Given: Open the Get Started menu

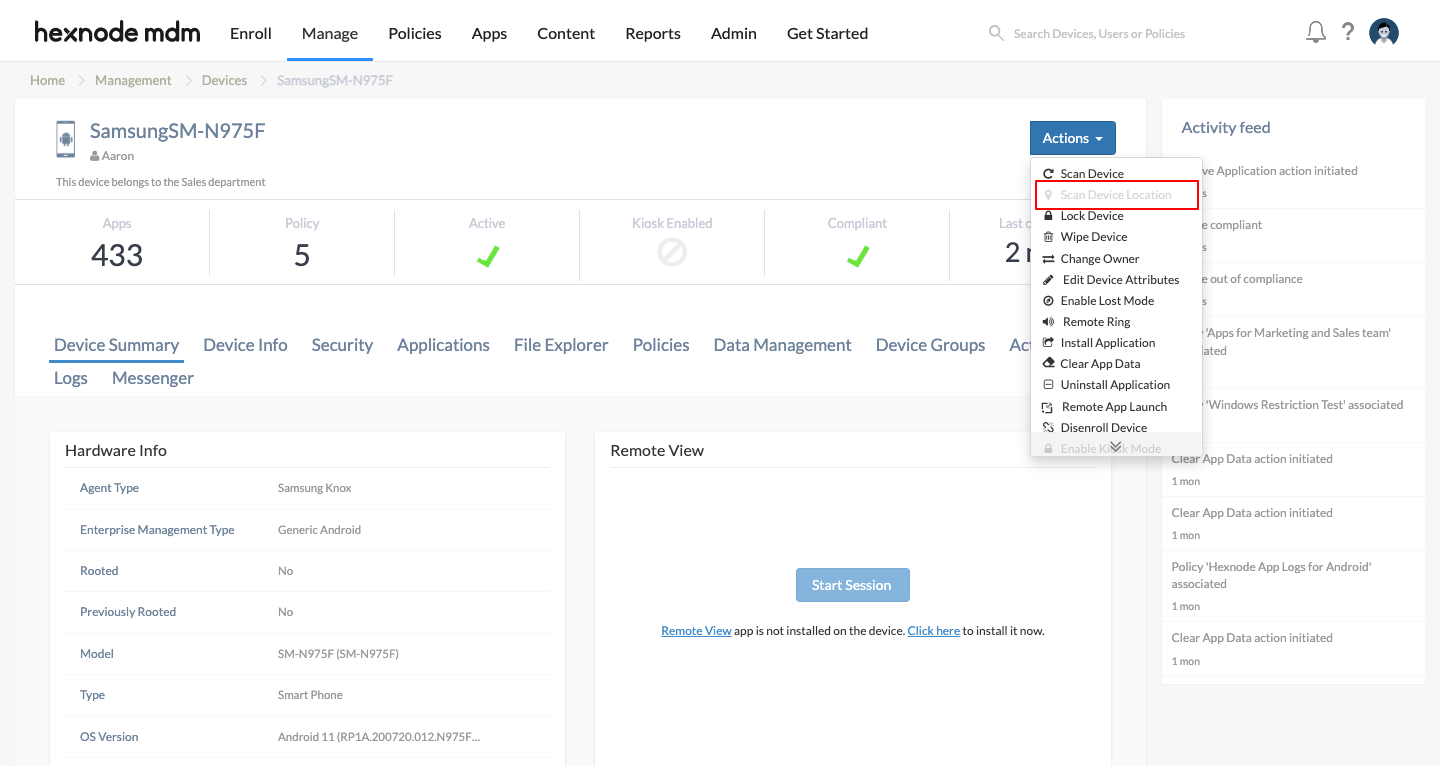Looking at the screenshot, I should click(x=827, y=33).
